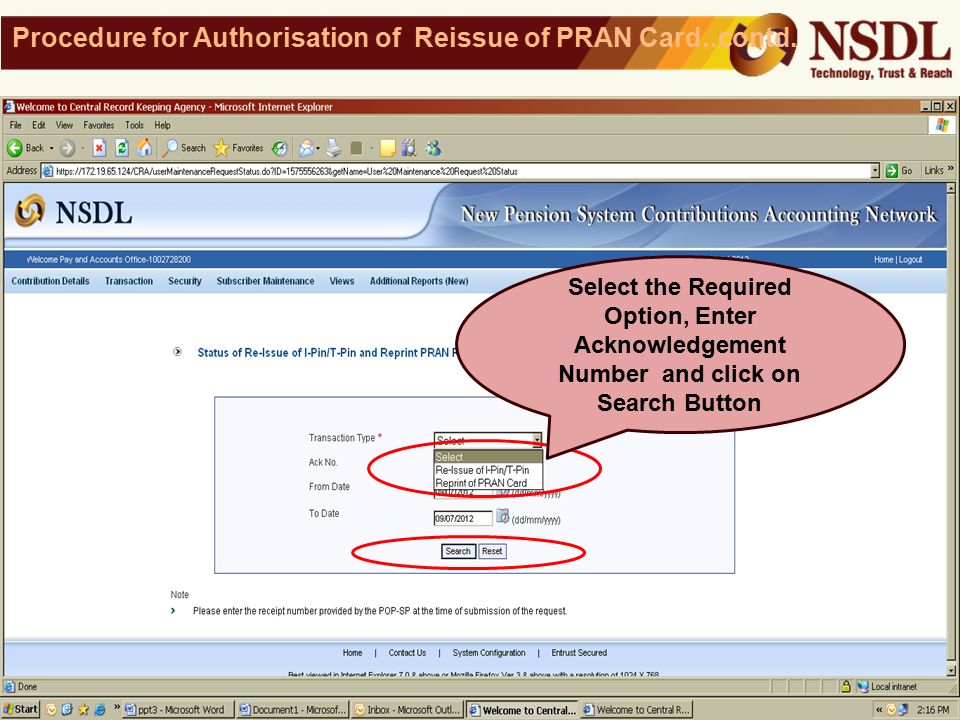Click the Research toolbar icon
This screenshot has height=720, width=960.
(x=409, y=148)
